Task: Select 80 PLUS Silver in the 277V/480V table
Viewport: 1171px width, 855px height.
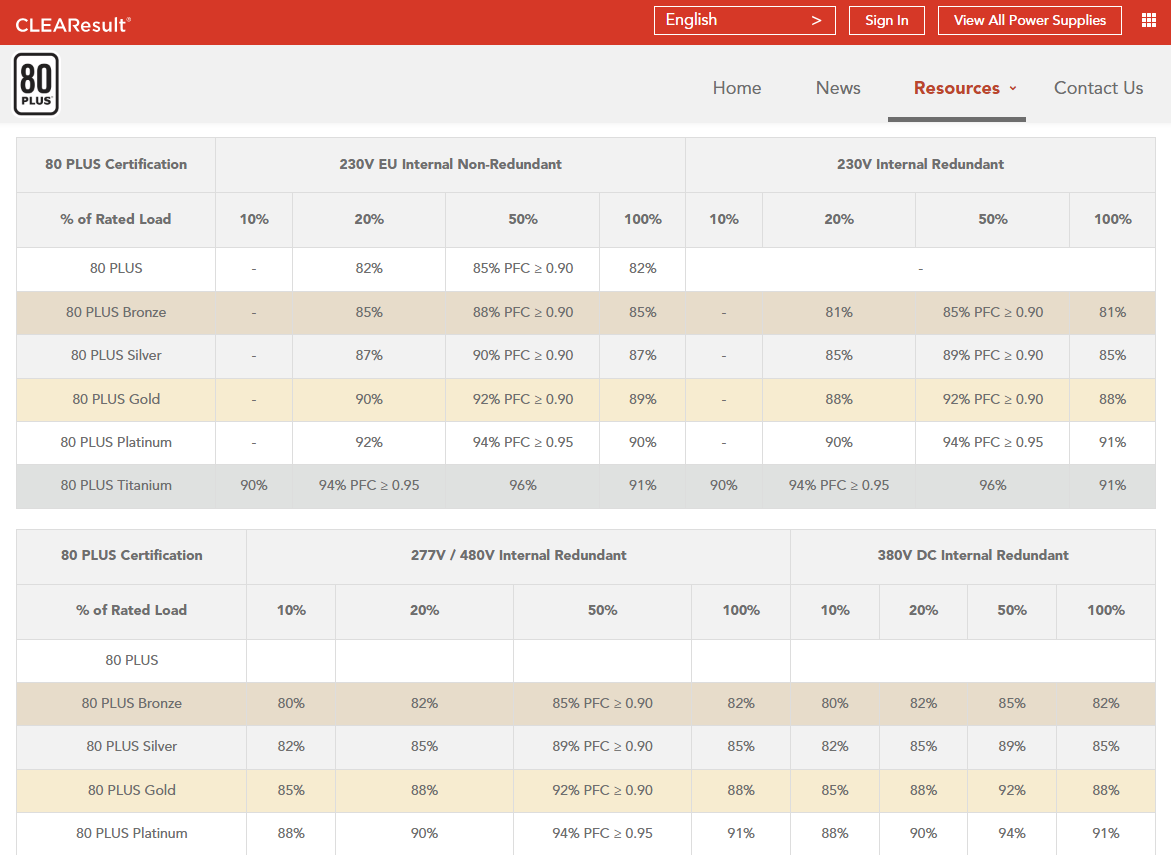Action: (132, 746)
